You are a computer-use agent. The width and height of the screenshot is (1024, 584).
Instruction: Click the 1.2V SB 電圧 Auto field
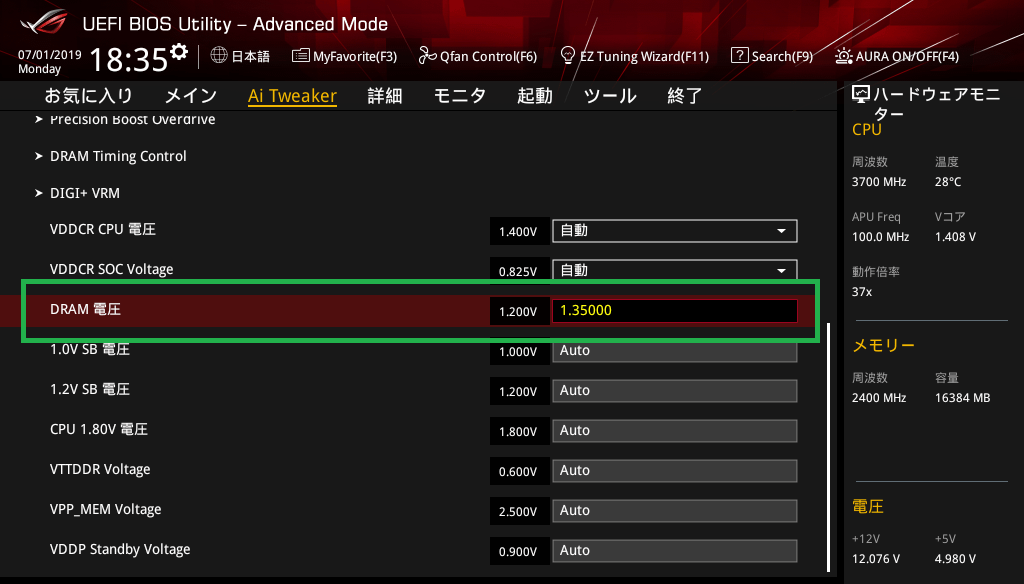[675, 391]
